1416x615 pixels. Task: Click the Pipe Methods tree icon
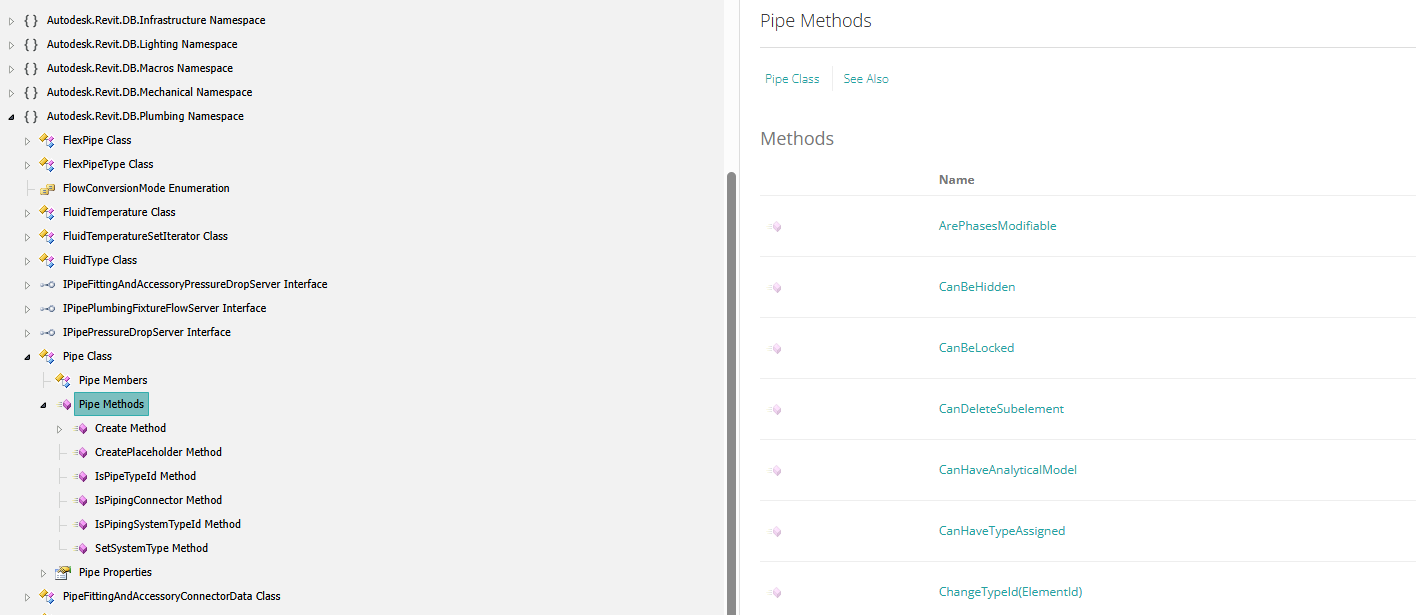click(64, 404)
